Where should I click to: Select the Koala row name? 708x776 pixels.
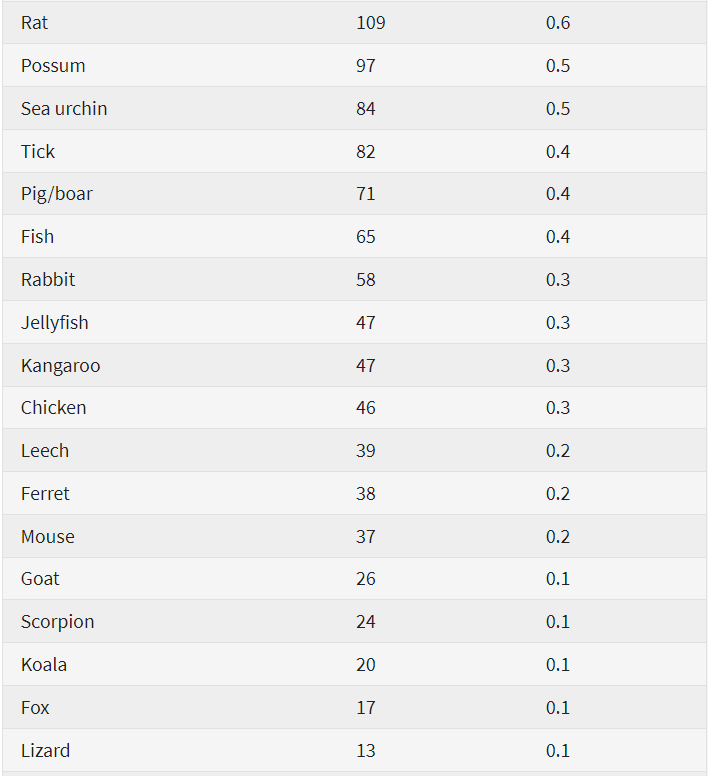(44, 665)
